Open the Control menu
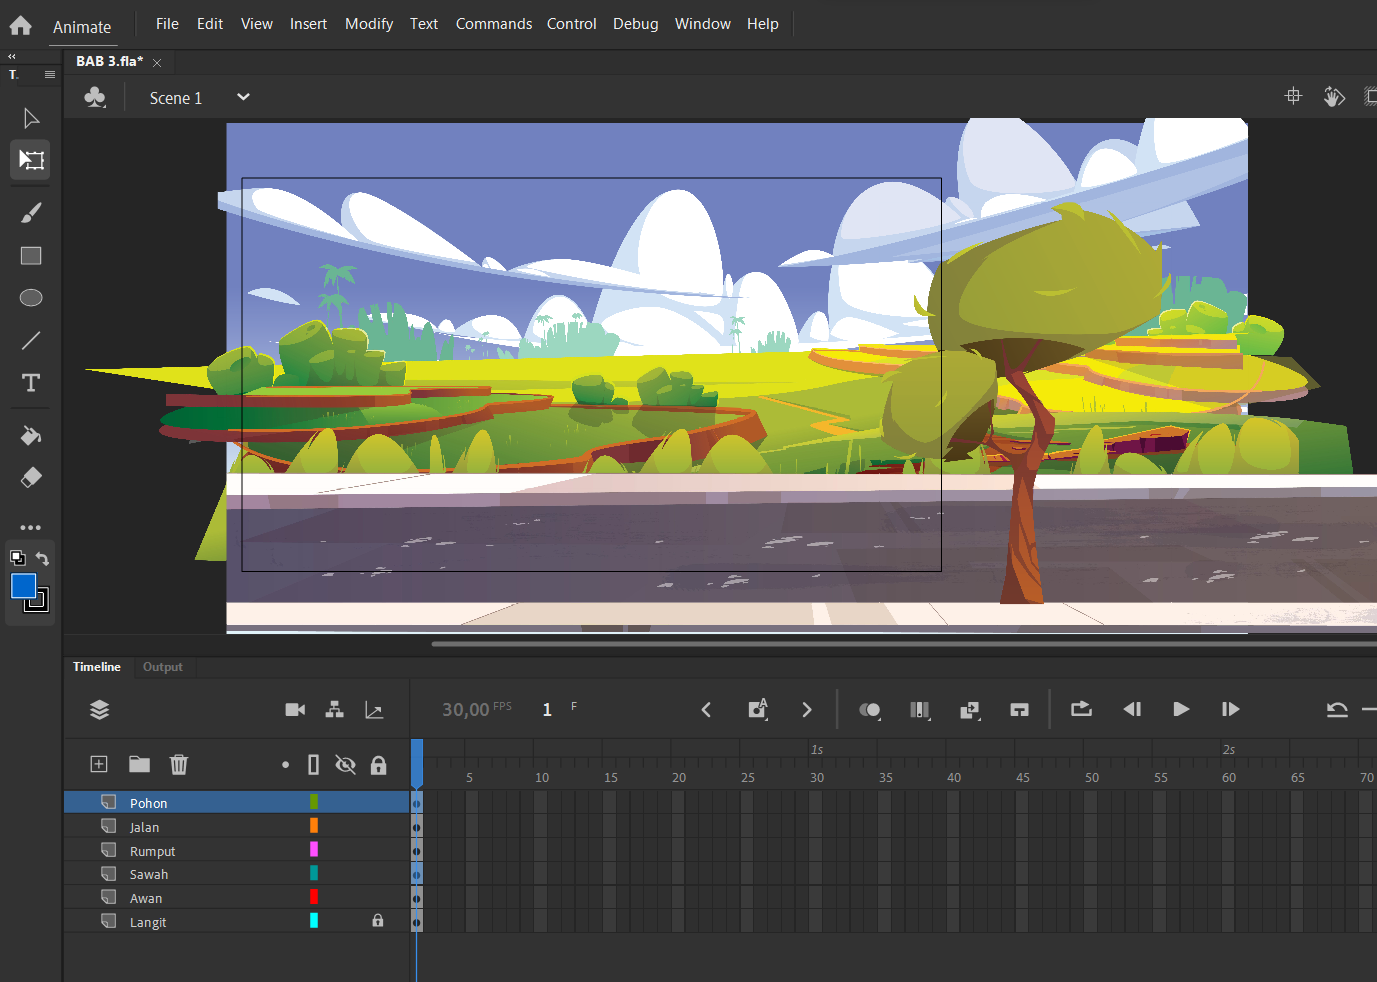 [x=572, y=24]
